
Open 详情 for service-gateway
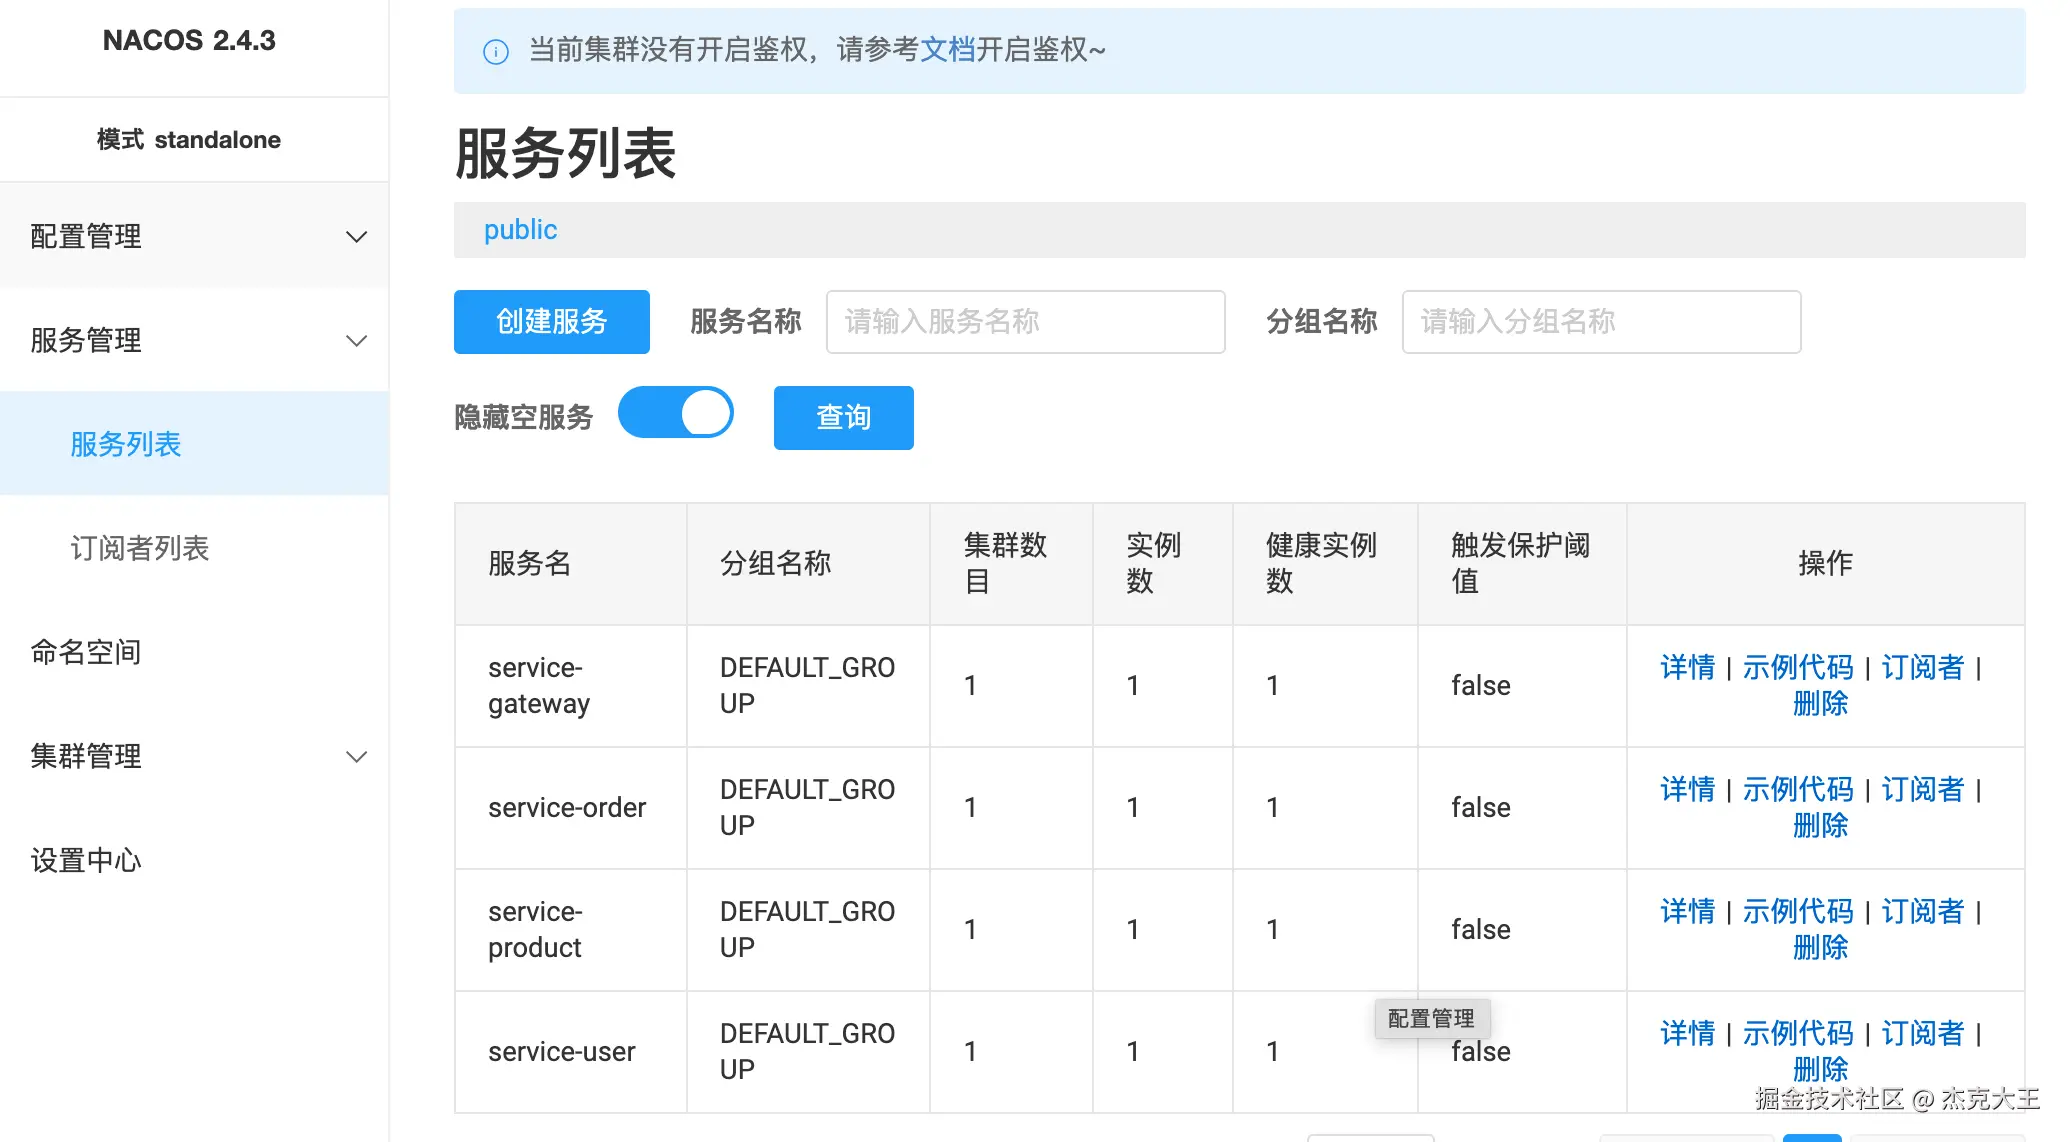(1687, 667)
